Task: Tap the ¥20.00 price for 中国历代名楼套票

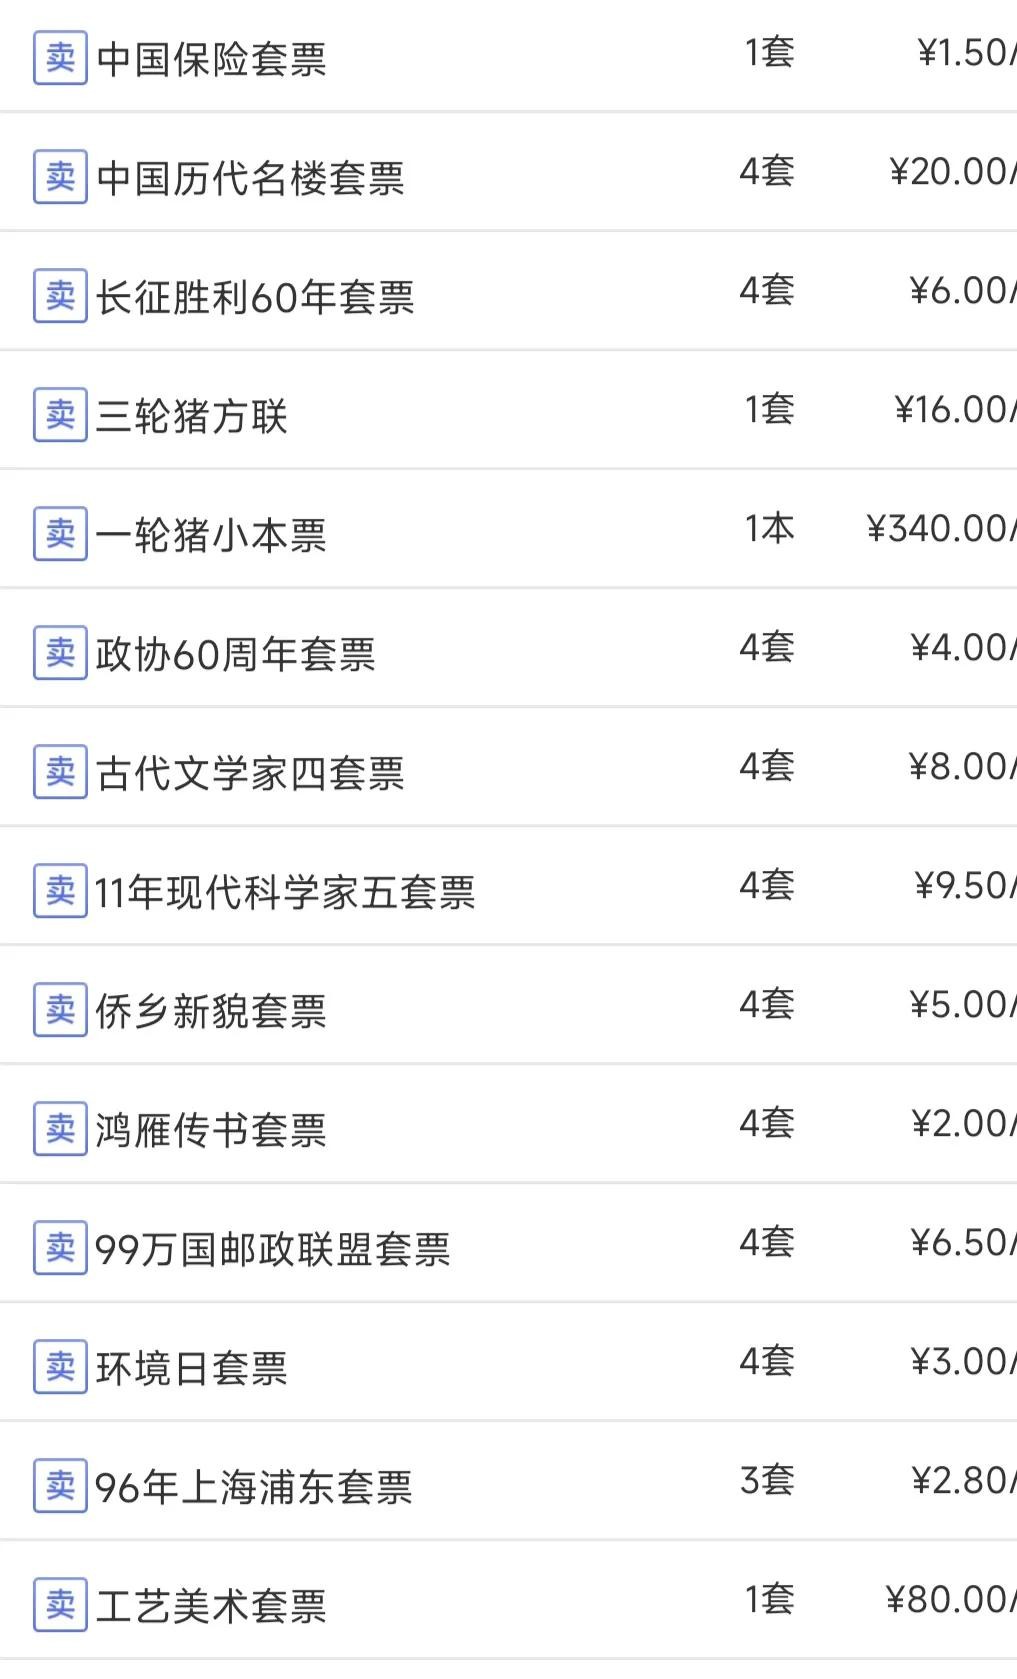Action: click(950, 172)
